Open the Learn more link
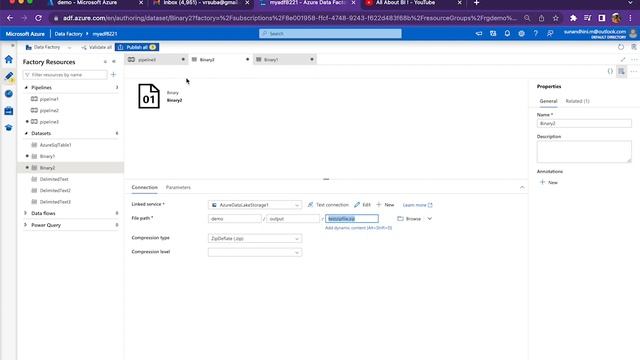Screen dimensions: 640x360 pyautogui.click(x=417, y=205)
